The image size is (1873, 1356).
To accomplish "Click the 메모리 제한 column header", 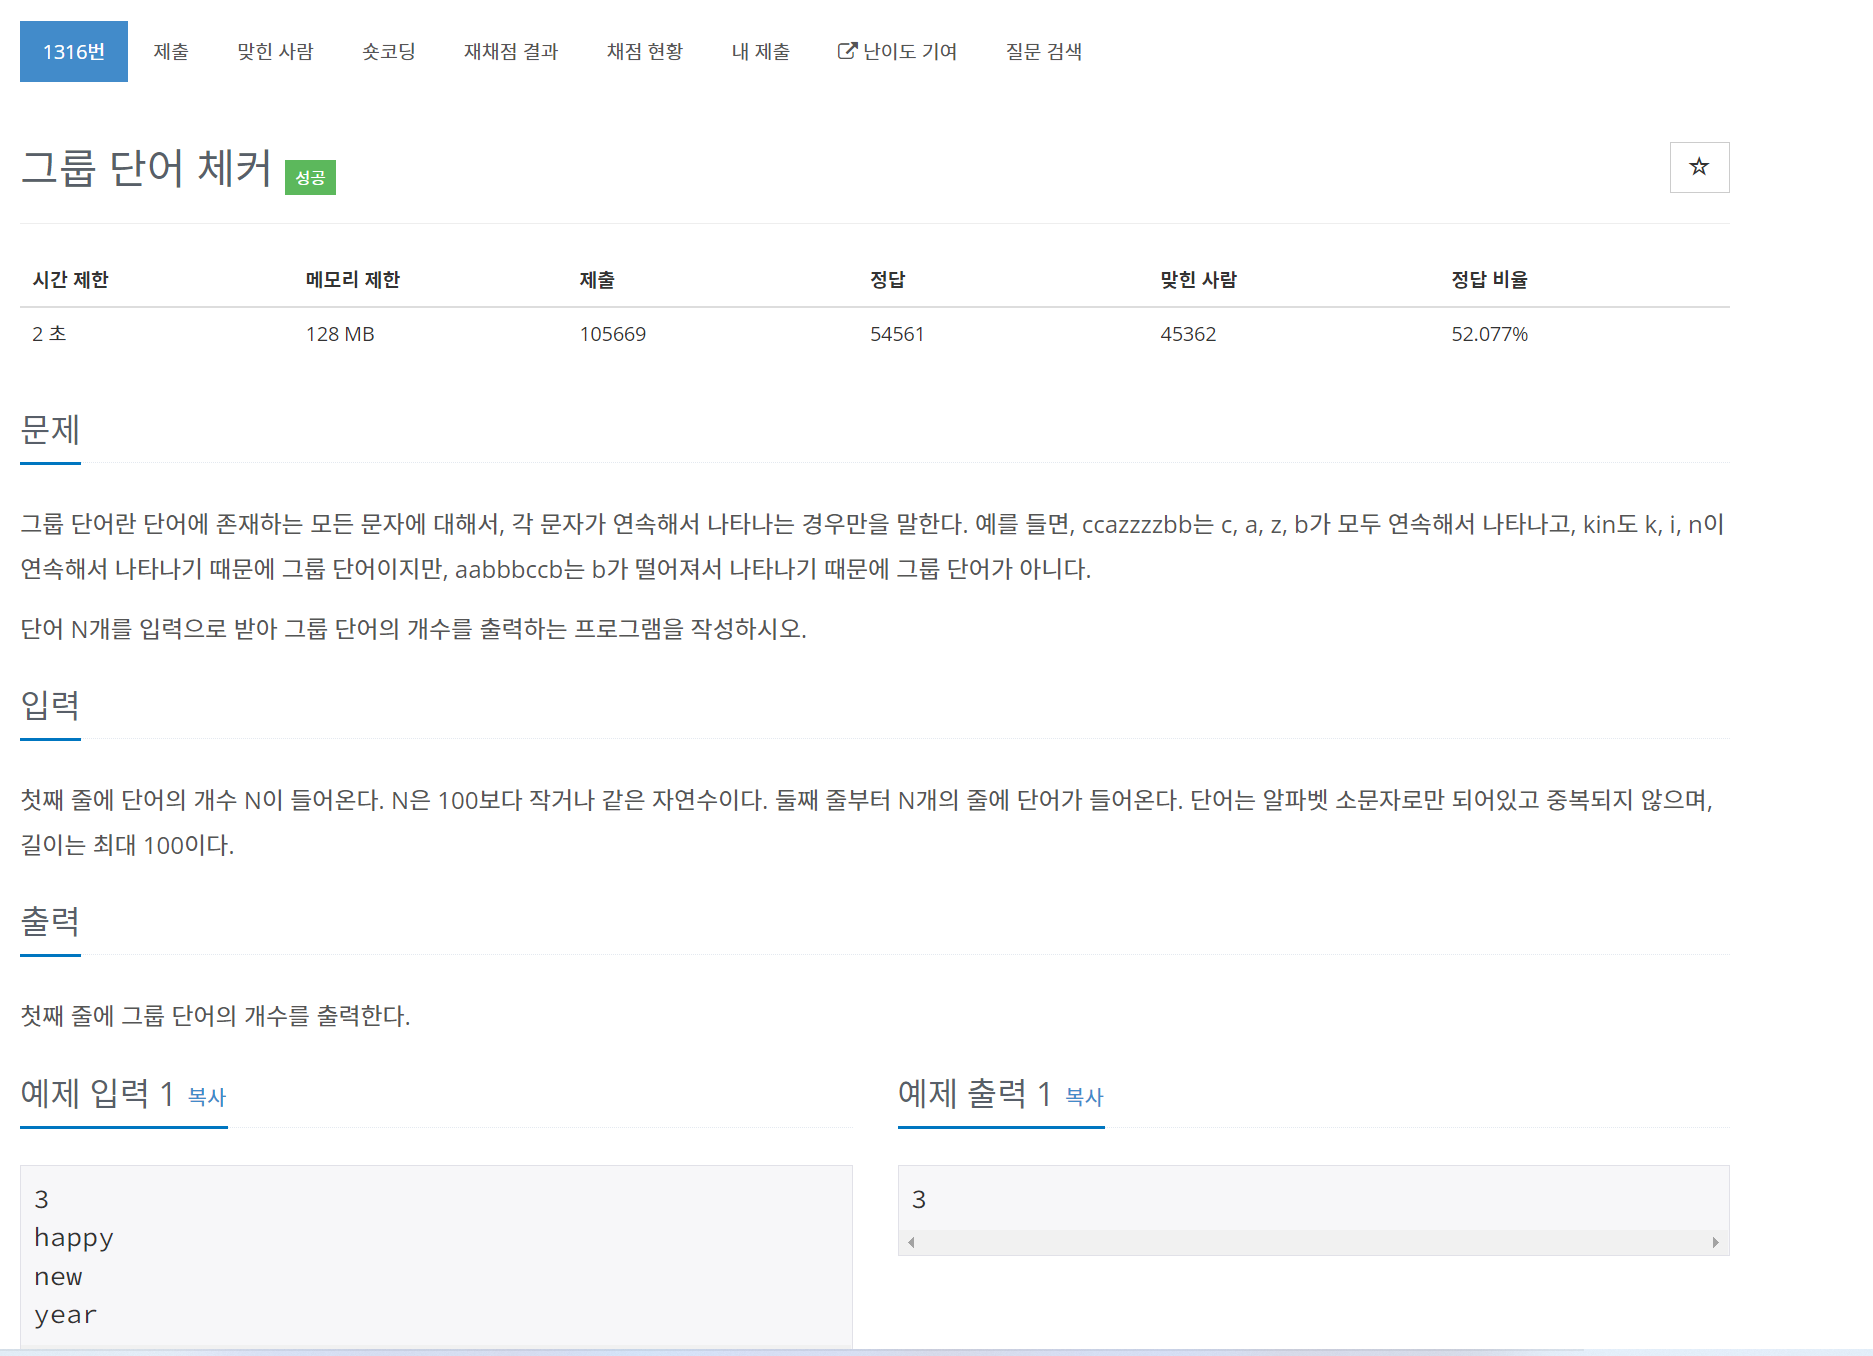I will [352, 280].
